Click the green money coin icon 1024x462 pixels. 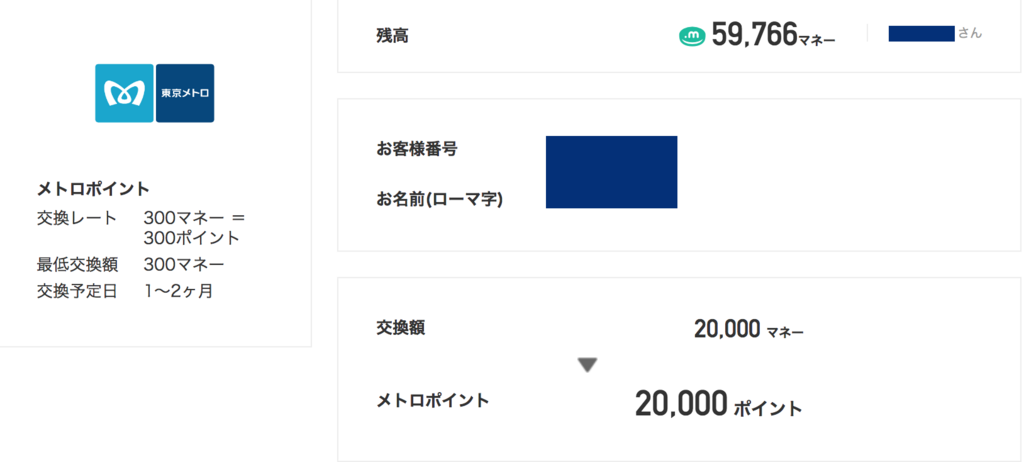pyautogui.click(x=692, y=37)
